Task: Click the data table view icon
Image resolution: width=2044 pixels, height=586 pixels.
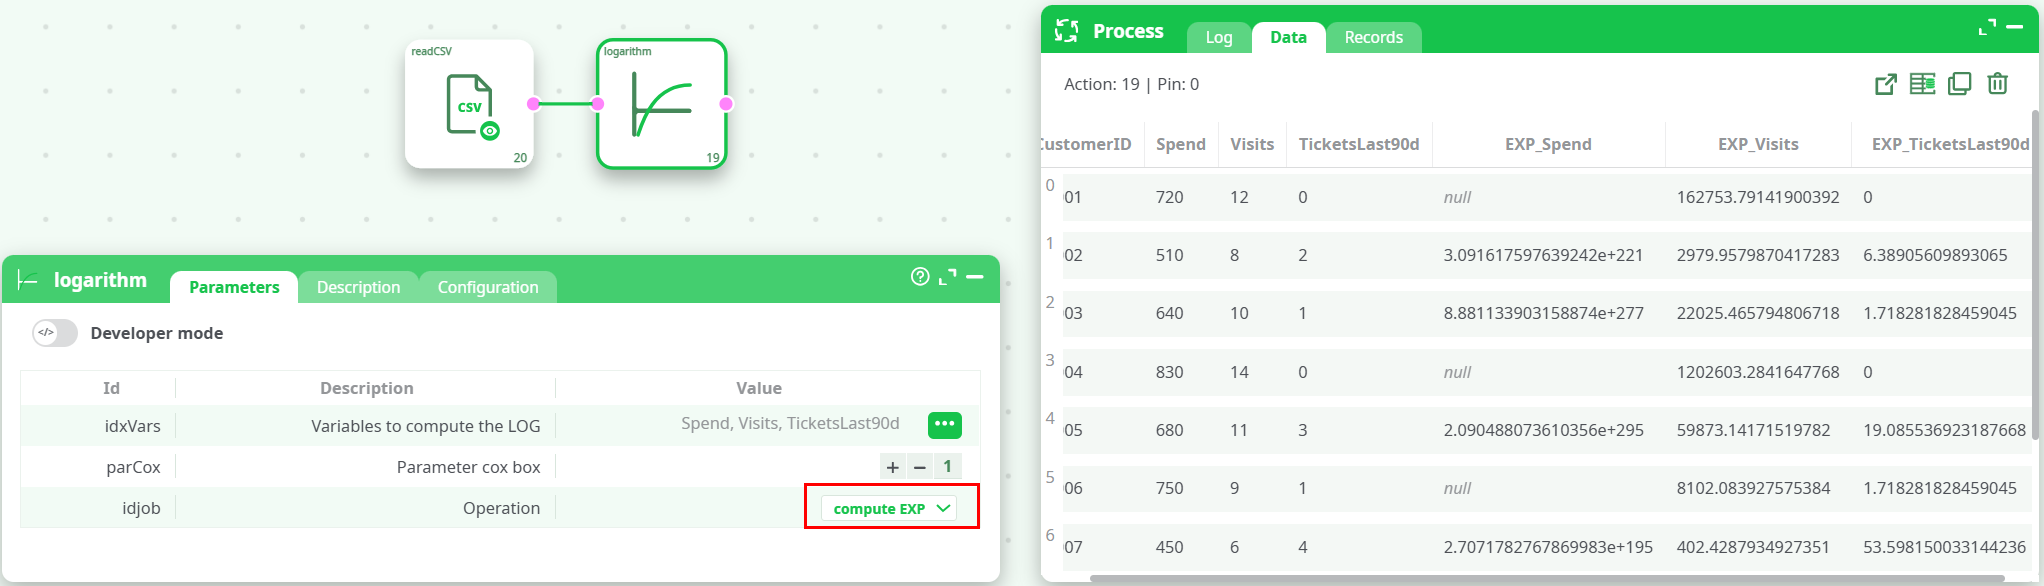Action: click(1922, 84)
